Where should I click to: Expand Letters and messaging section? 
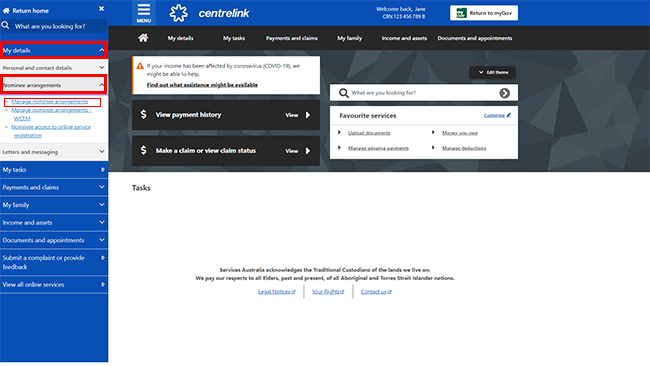tap(54, 152)
